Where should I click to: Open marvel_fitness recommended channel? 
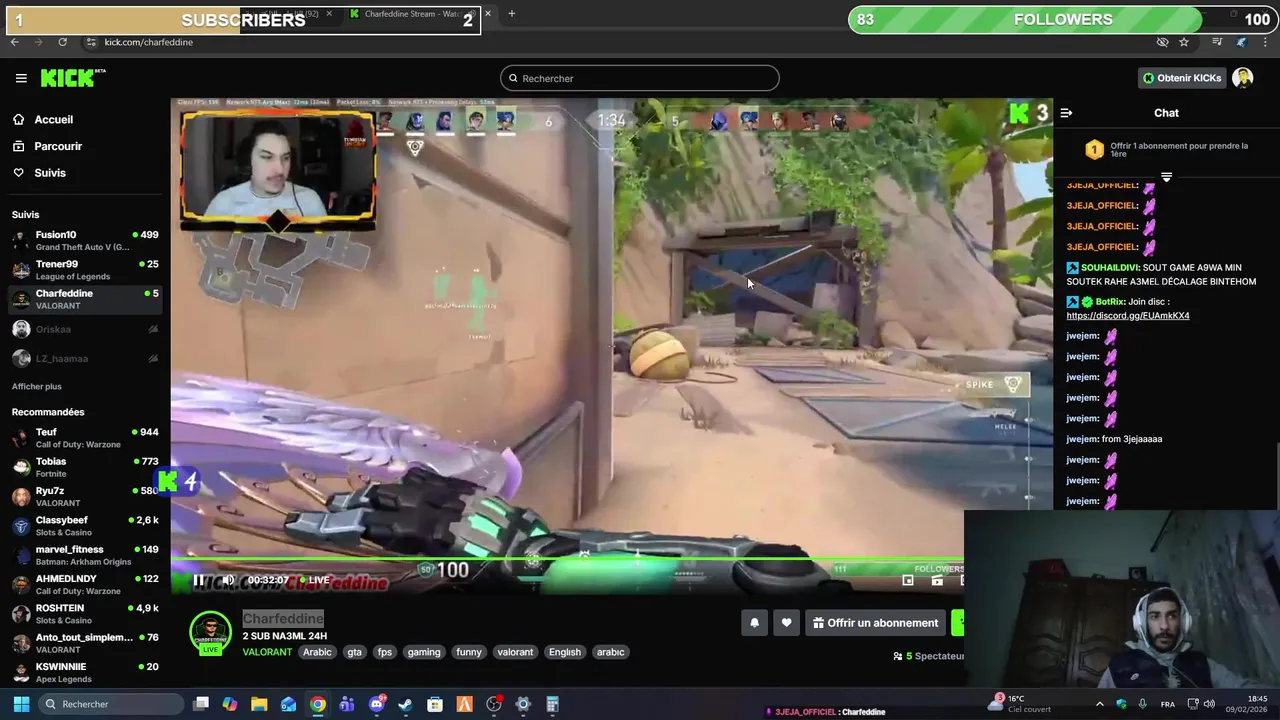pos(85,555)
